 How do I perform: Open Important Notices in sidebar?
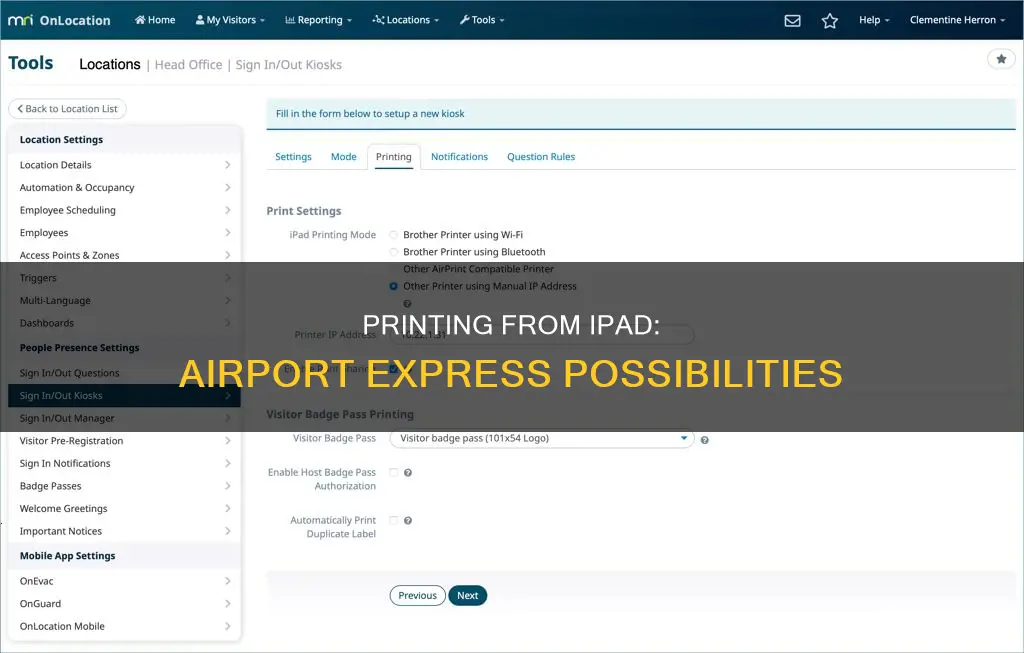(x=124, y=532)
